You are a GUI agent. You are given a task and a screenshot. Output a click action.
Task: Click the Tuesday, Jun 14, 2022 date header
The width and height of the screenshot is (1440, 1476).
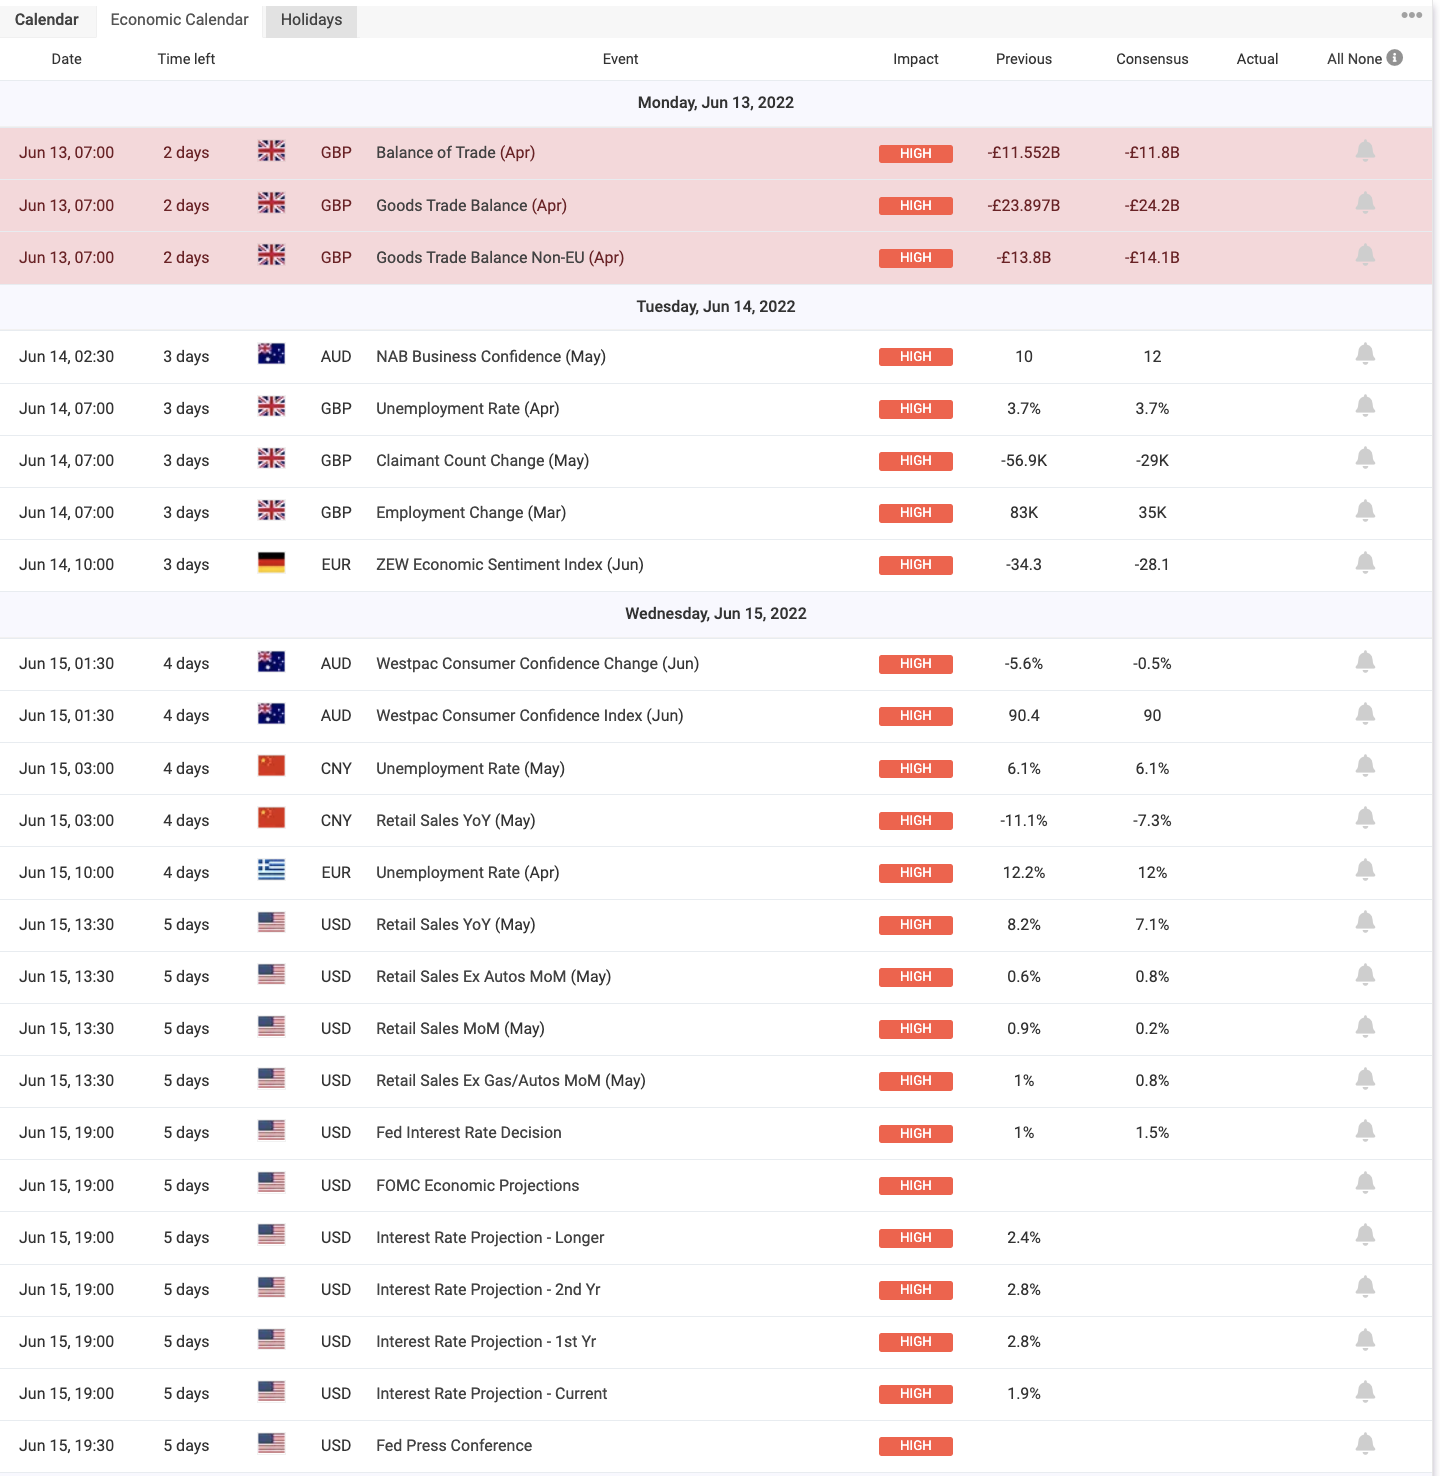click(716, 306)
